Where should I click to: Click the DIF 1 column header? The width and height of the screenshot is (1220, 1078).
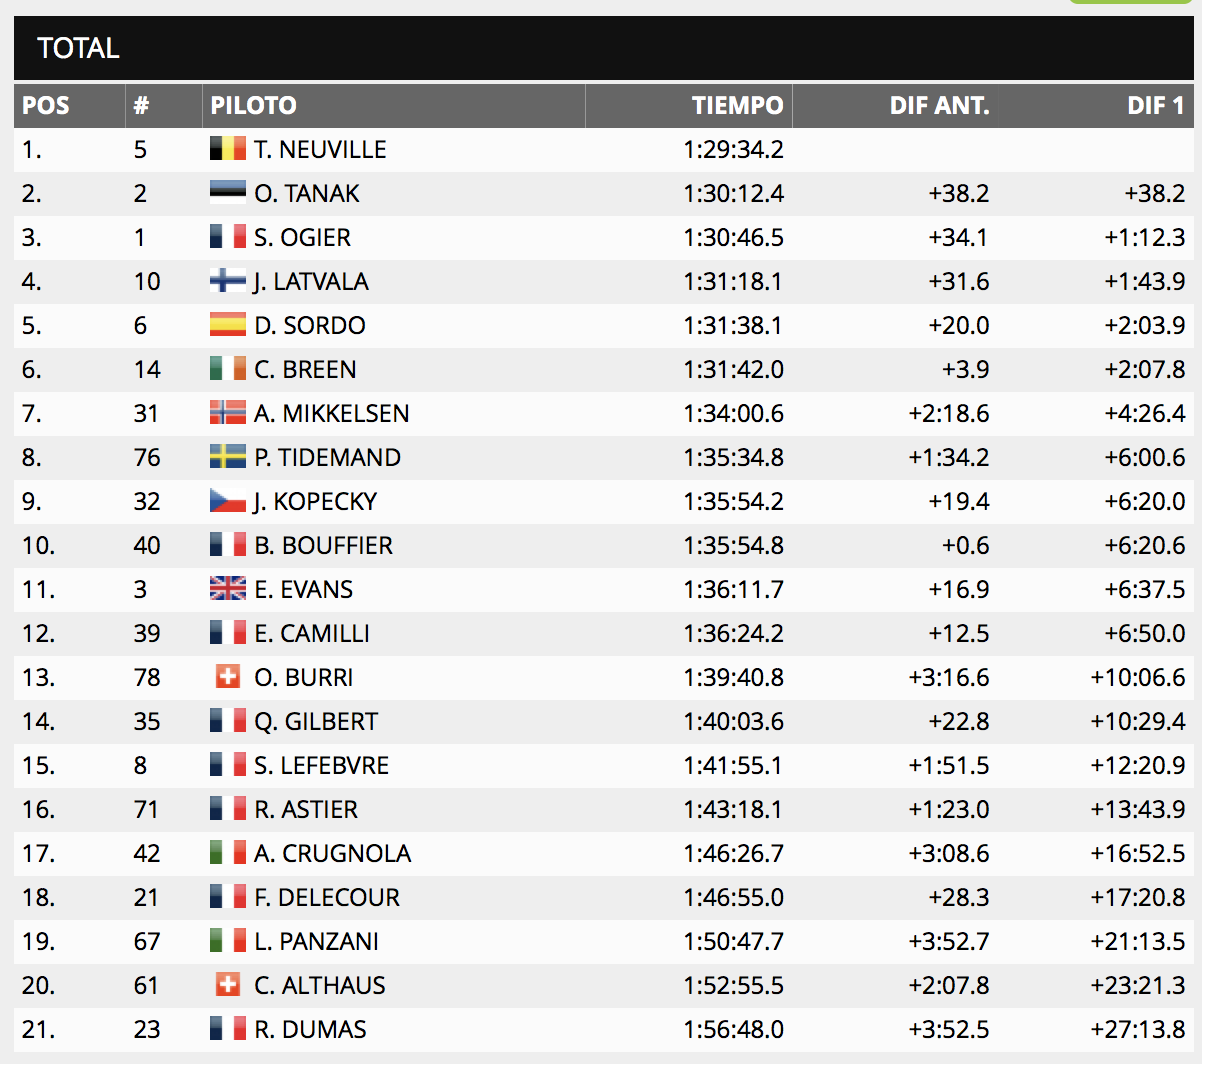[x=1155, y=106]
